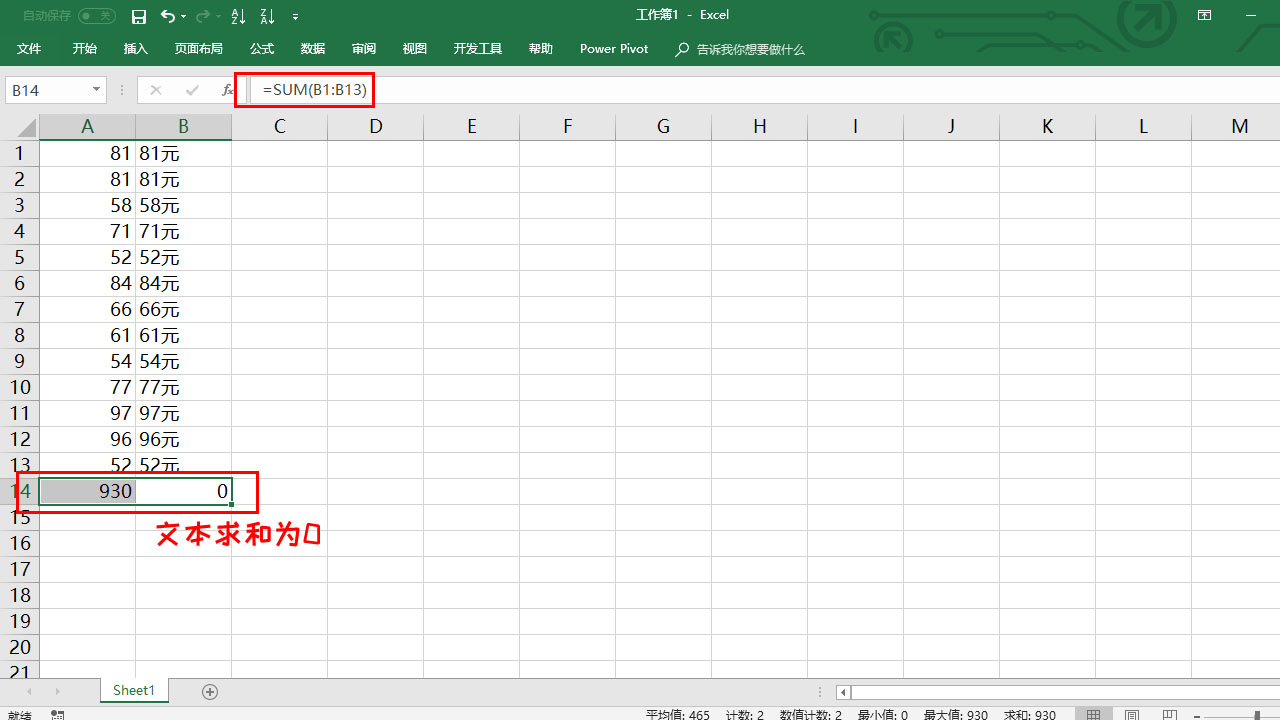This screenshot has width=1280, height=720.
Task: Click cell A12 containing 96
Action: pos(87,440)
